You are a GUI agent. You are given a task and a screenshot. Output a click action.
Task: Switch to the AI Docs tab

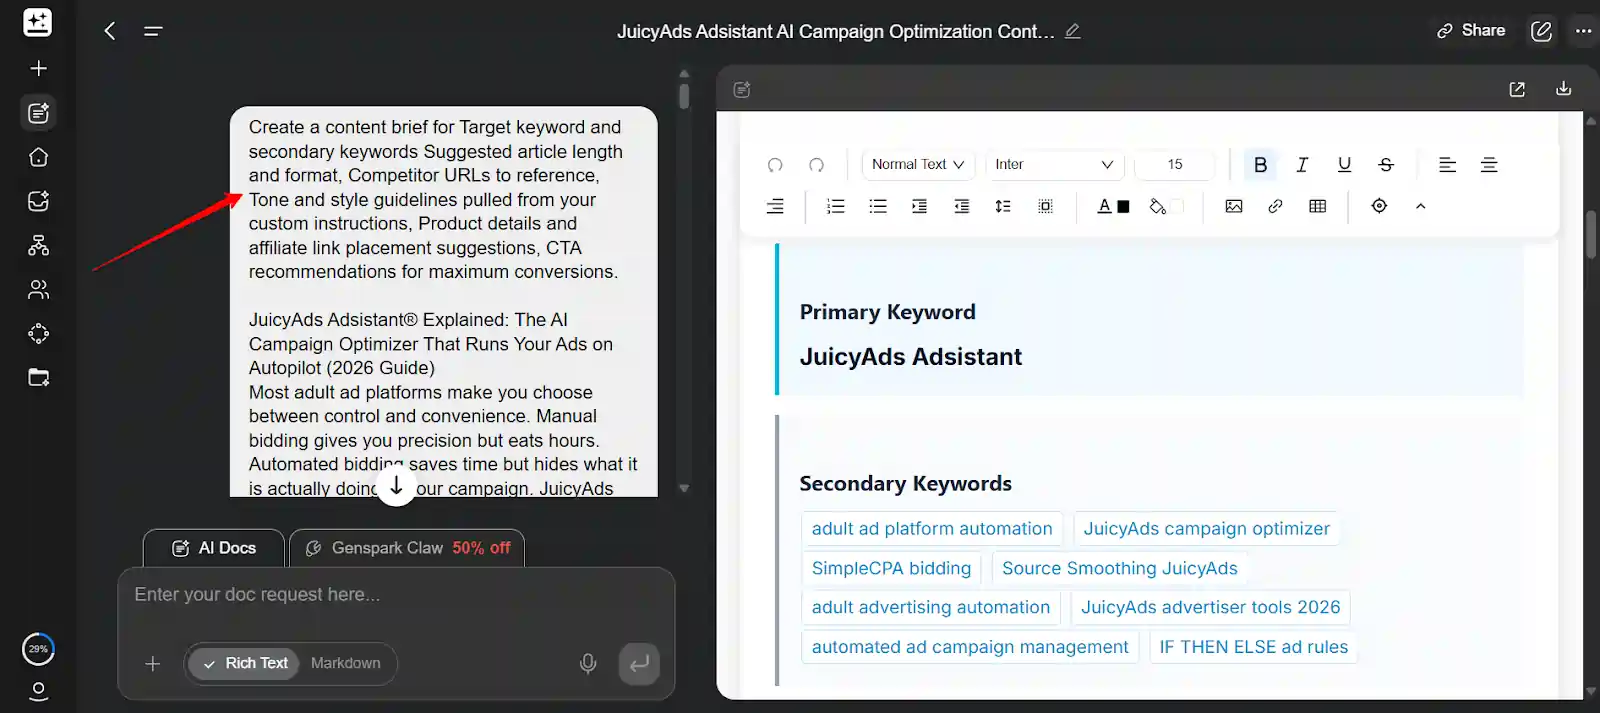[x=214, y=548]
